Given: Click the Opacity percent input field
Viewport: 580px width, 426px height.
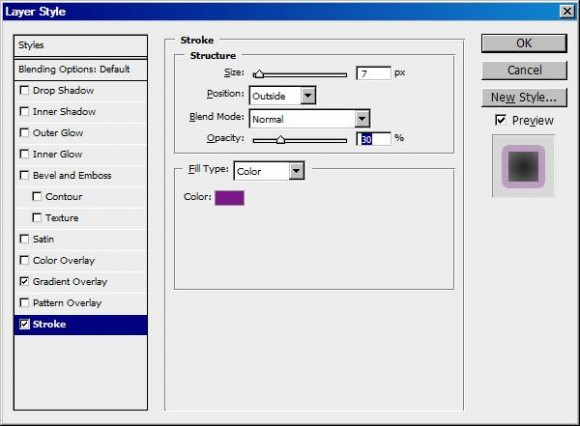Looking at the screenshot, I should pos(373,139).
